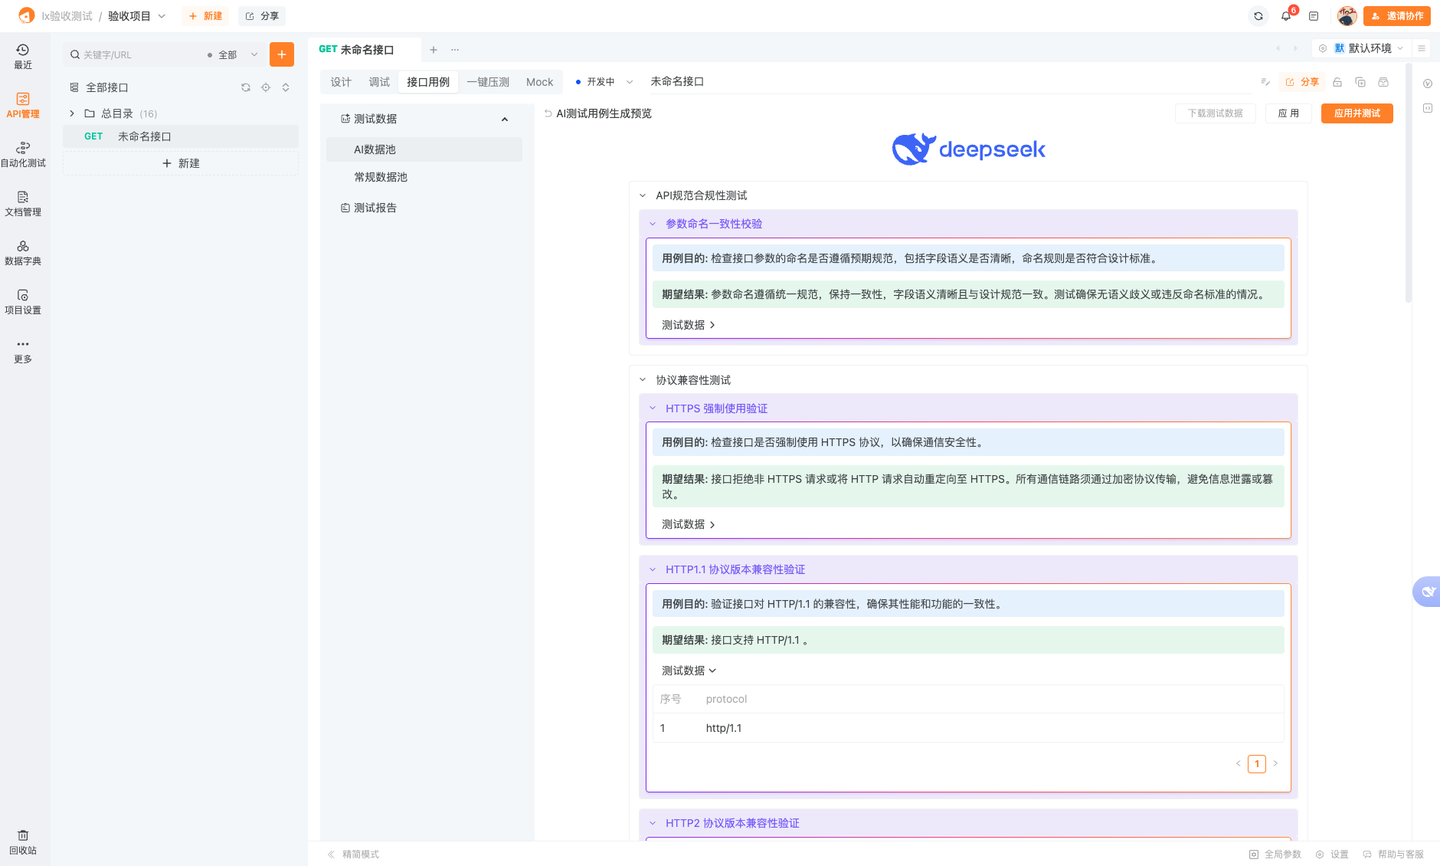
Task: Open 文档管理 in the left sidebar
Action: tap(22, 203)
